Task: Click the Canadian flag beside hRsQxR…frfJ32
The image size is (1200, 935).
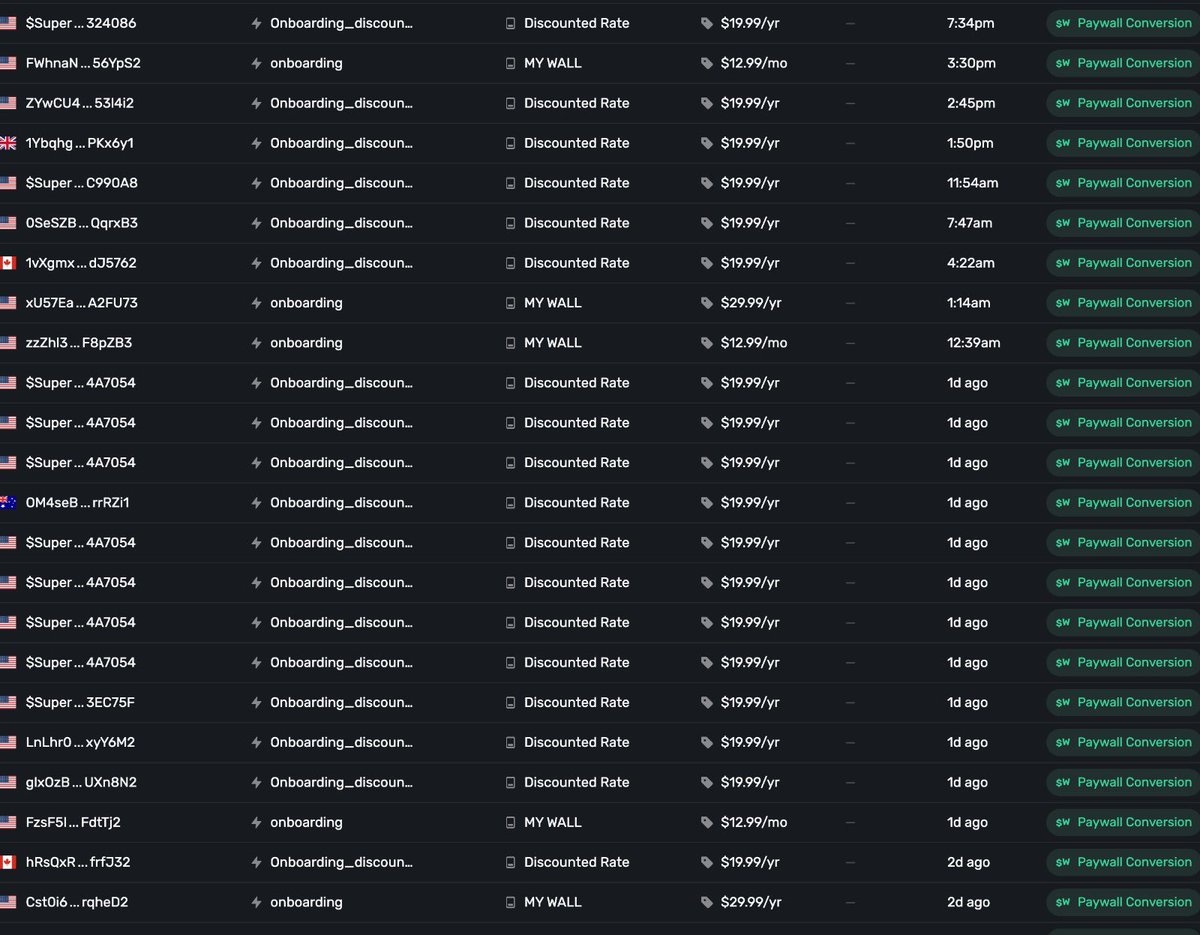Action: [x=8, y=862]
